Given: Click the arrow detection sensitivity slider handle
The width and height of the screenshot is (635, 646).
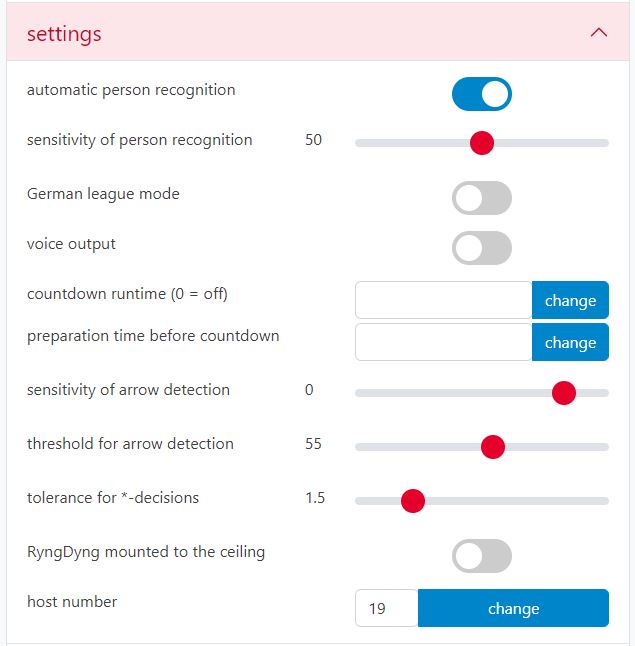Looking at the screenshot, I should click(x=564, y=393).
